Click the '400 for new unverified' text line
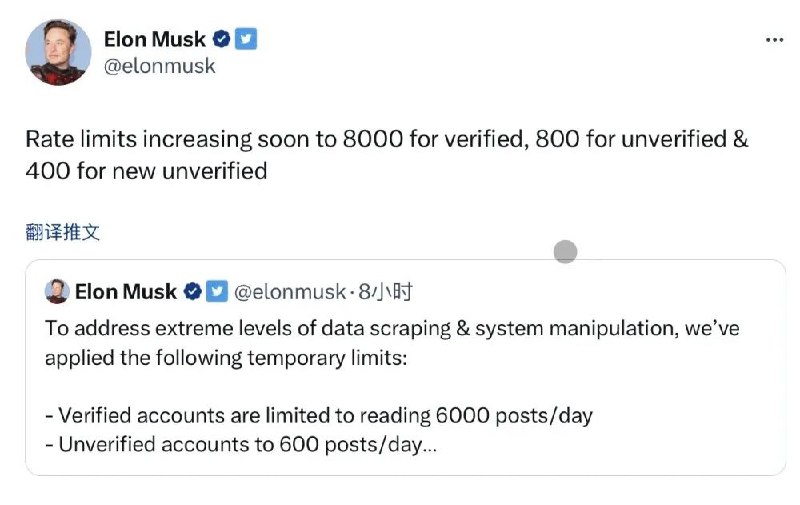 coord(146,171)
